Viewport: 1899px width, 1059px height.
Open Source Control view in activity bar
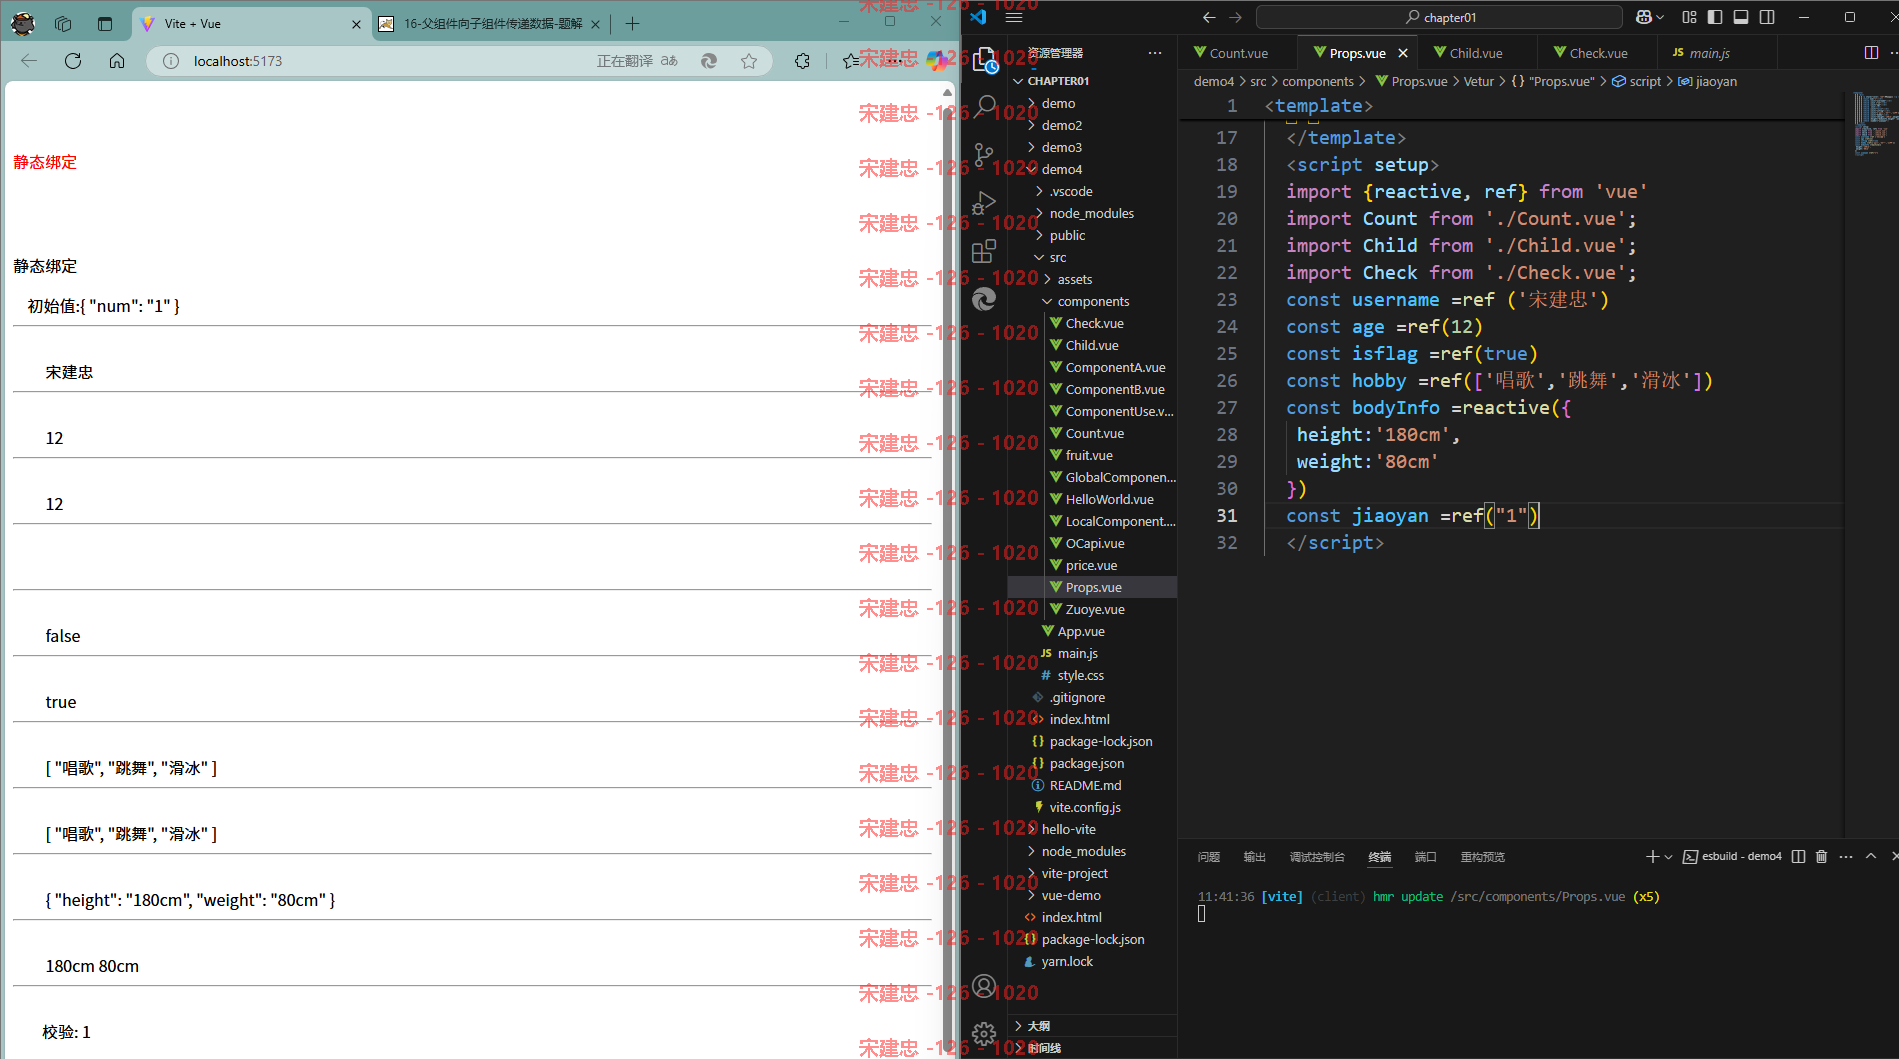[x=985, y=154]
